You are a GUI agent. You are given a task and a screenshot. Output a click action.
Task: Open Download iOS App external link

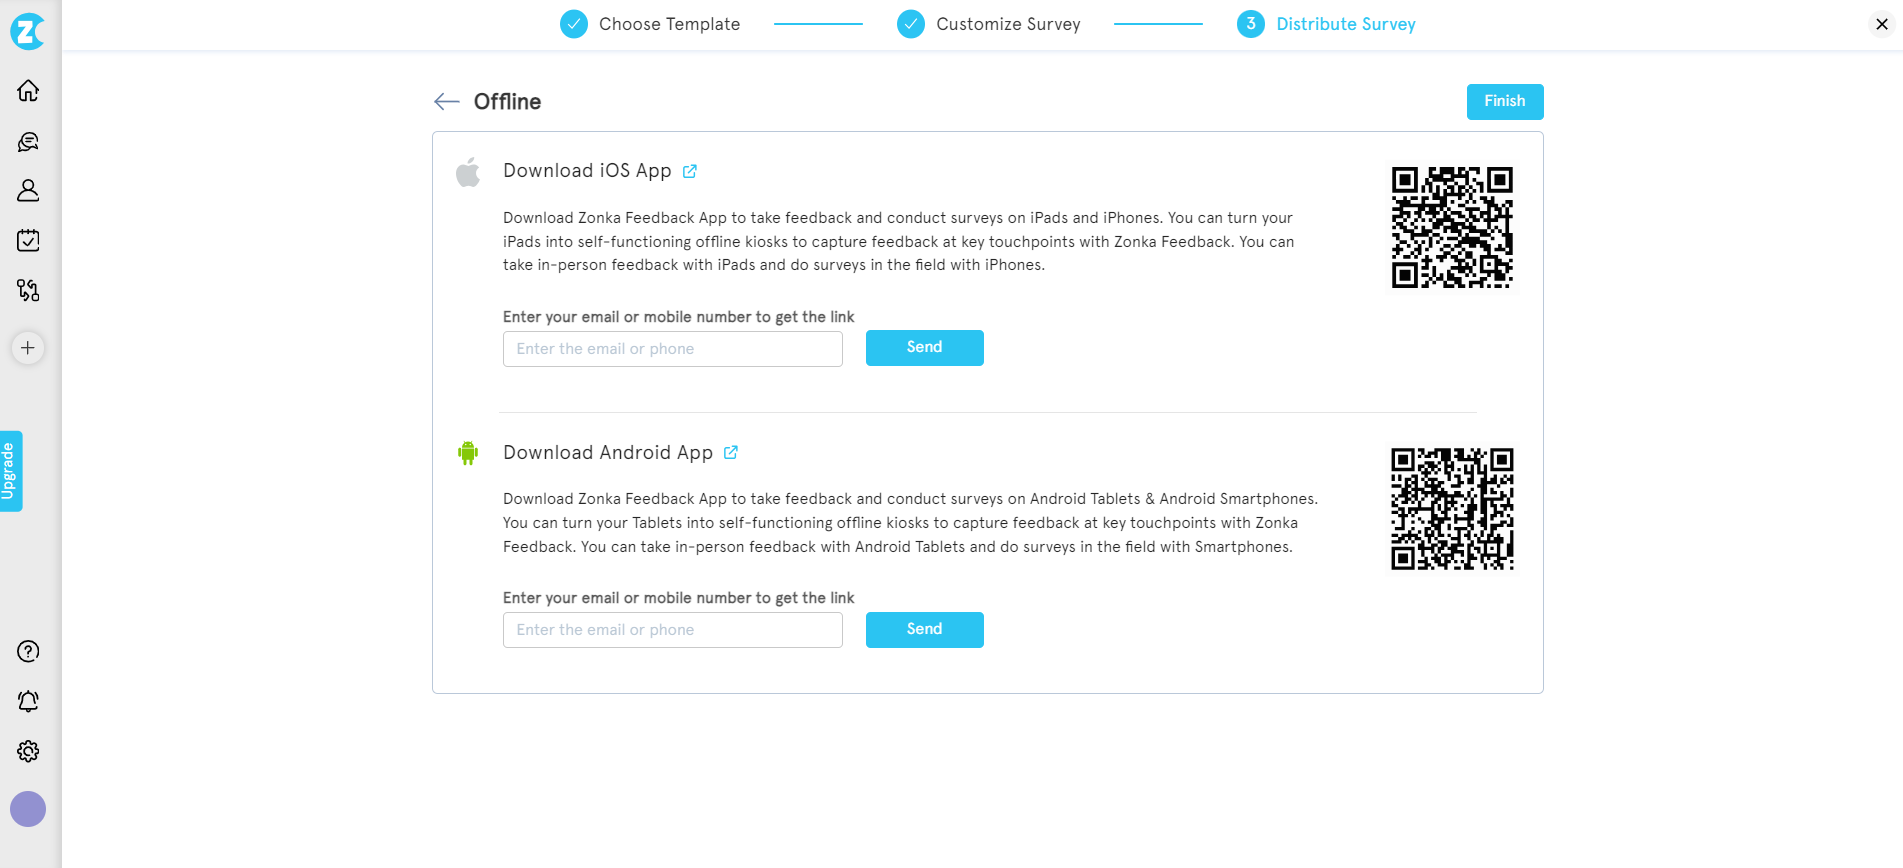pos(689,171)
